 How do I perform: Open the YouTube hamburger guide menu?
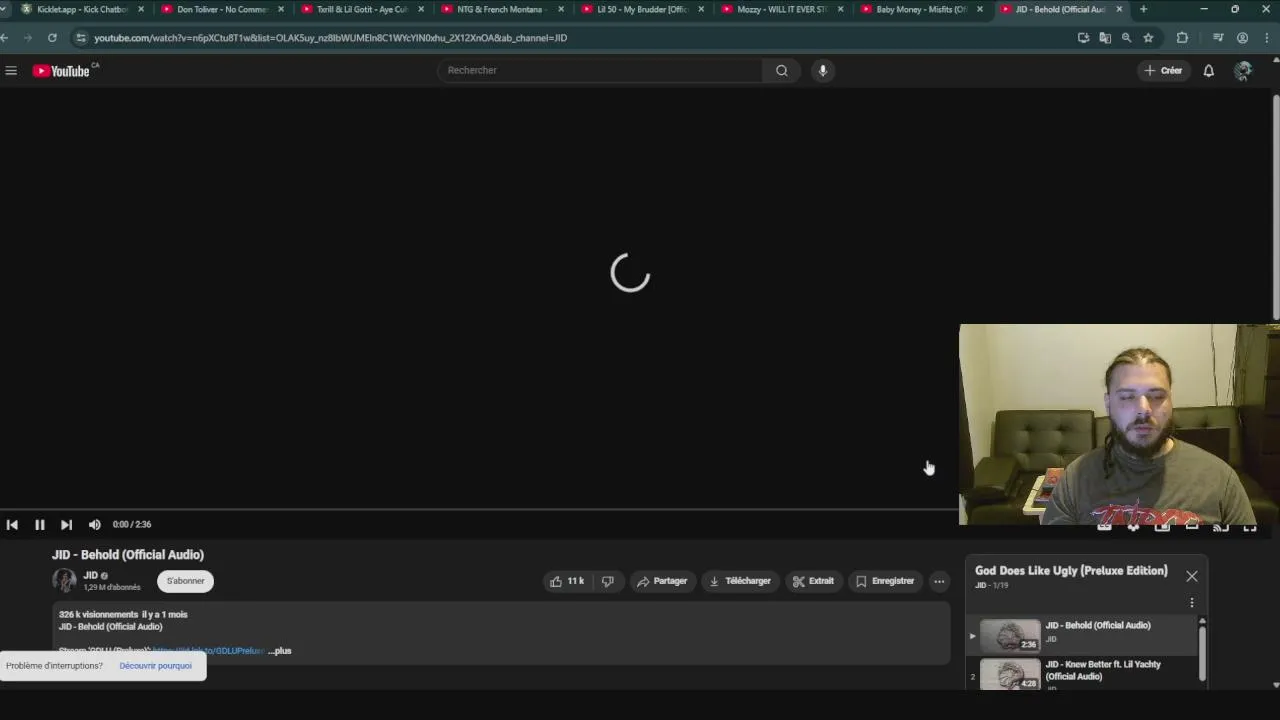point(11,71)
